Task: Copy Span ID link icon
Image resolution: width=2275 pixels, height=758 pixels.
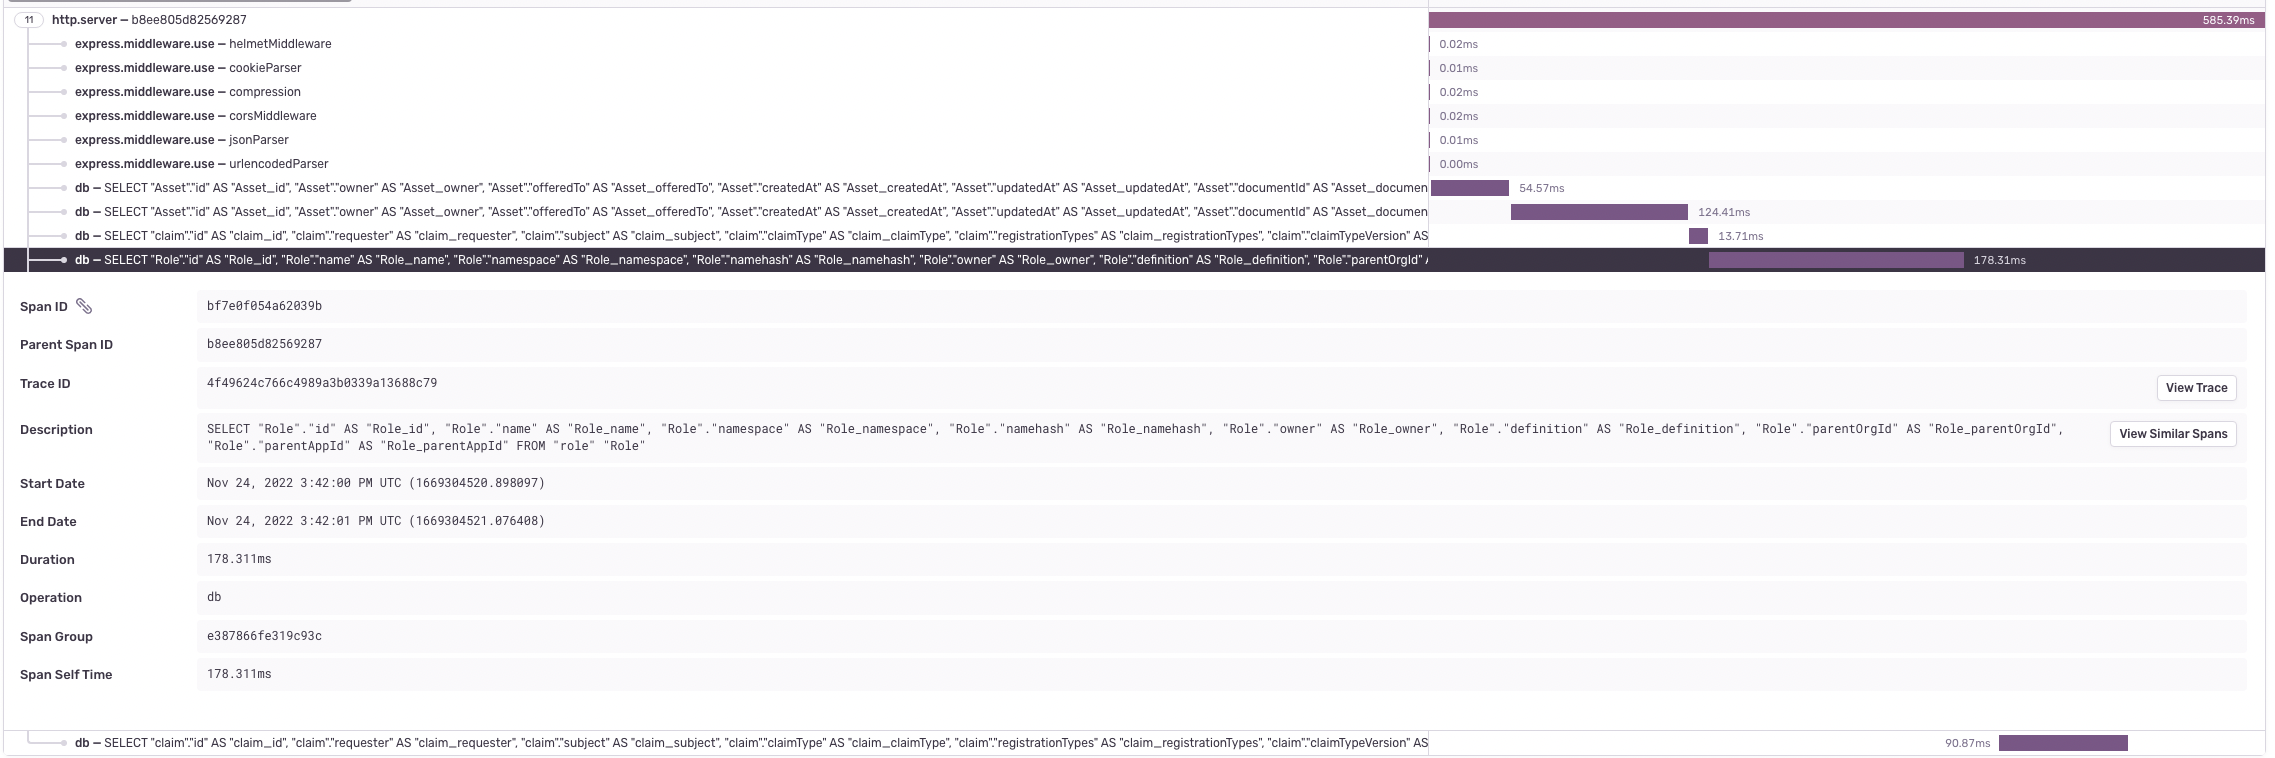Action: [84, 306]
